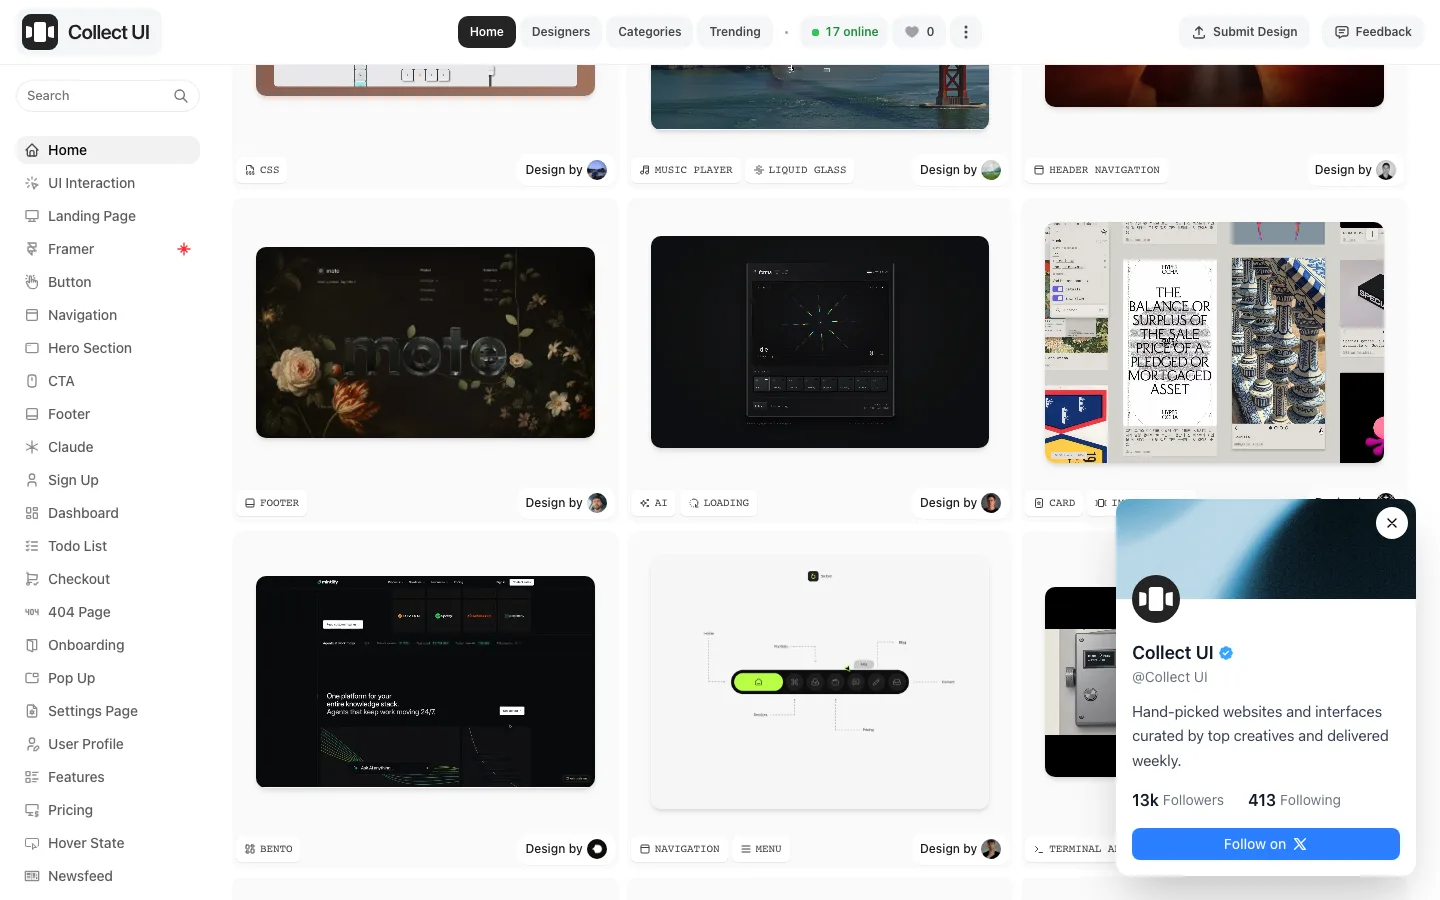Click the BENTO tag

click(269, 849)
